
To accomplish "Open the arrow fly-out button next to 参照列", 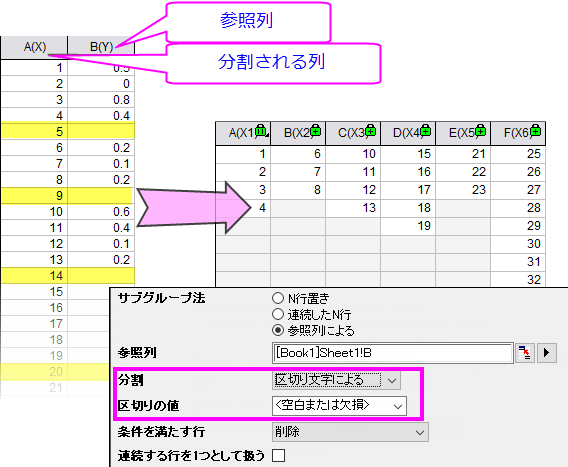I will 547,353.
